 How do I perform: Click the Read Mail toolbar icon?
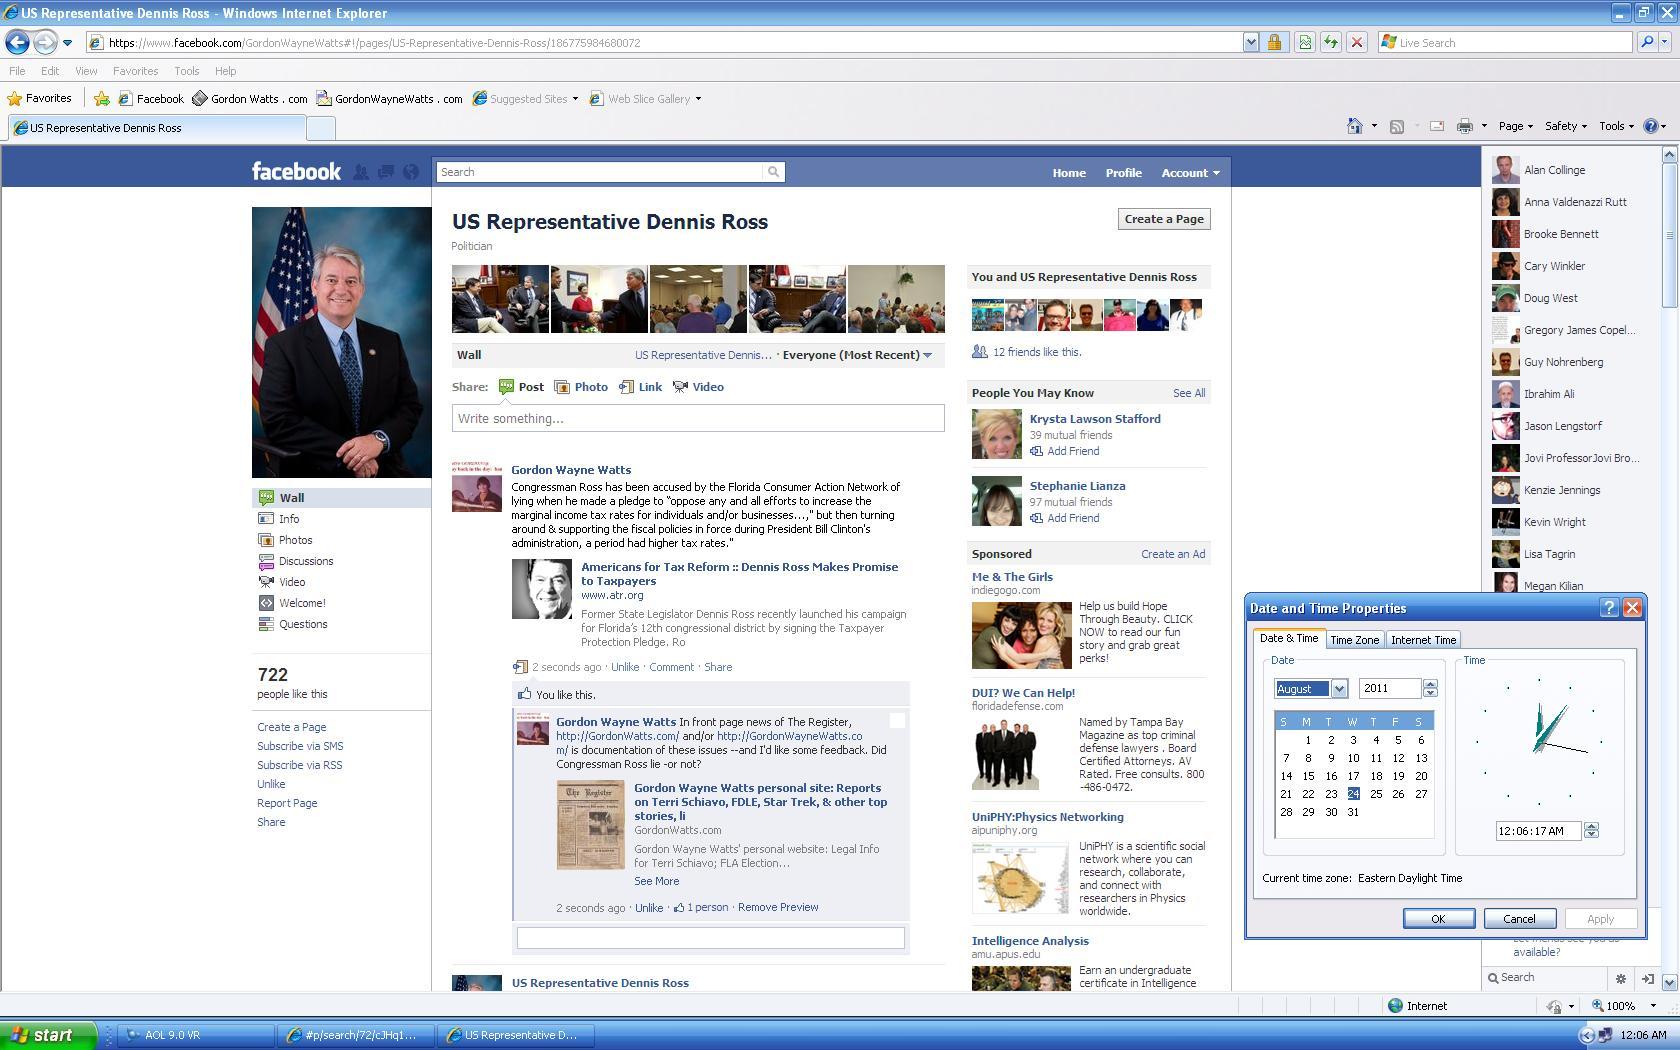click(1436, 126)
